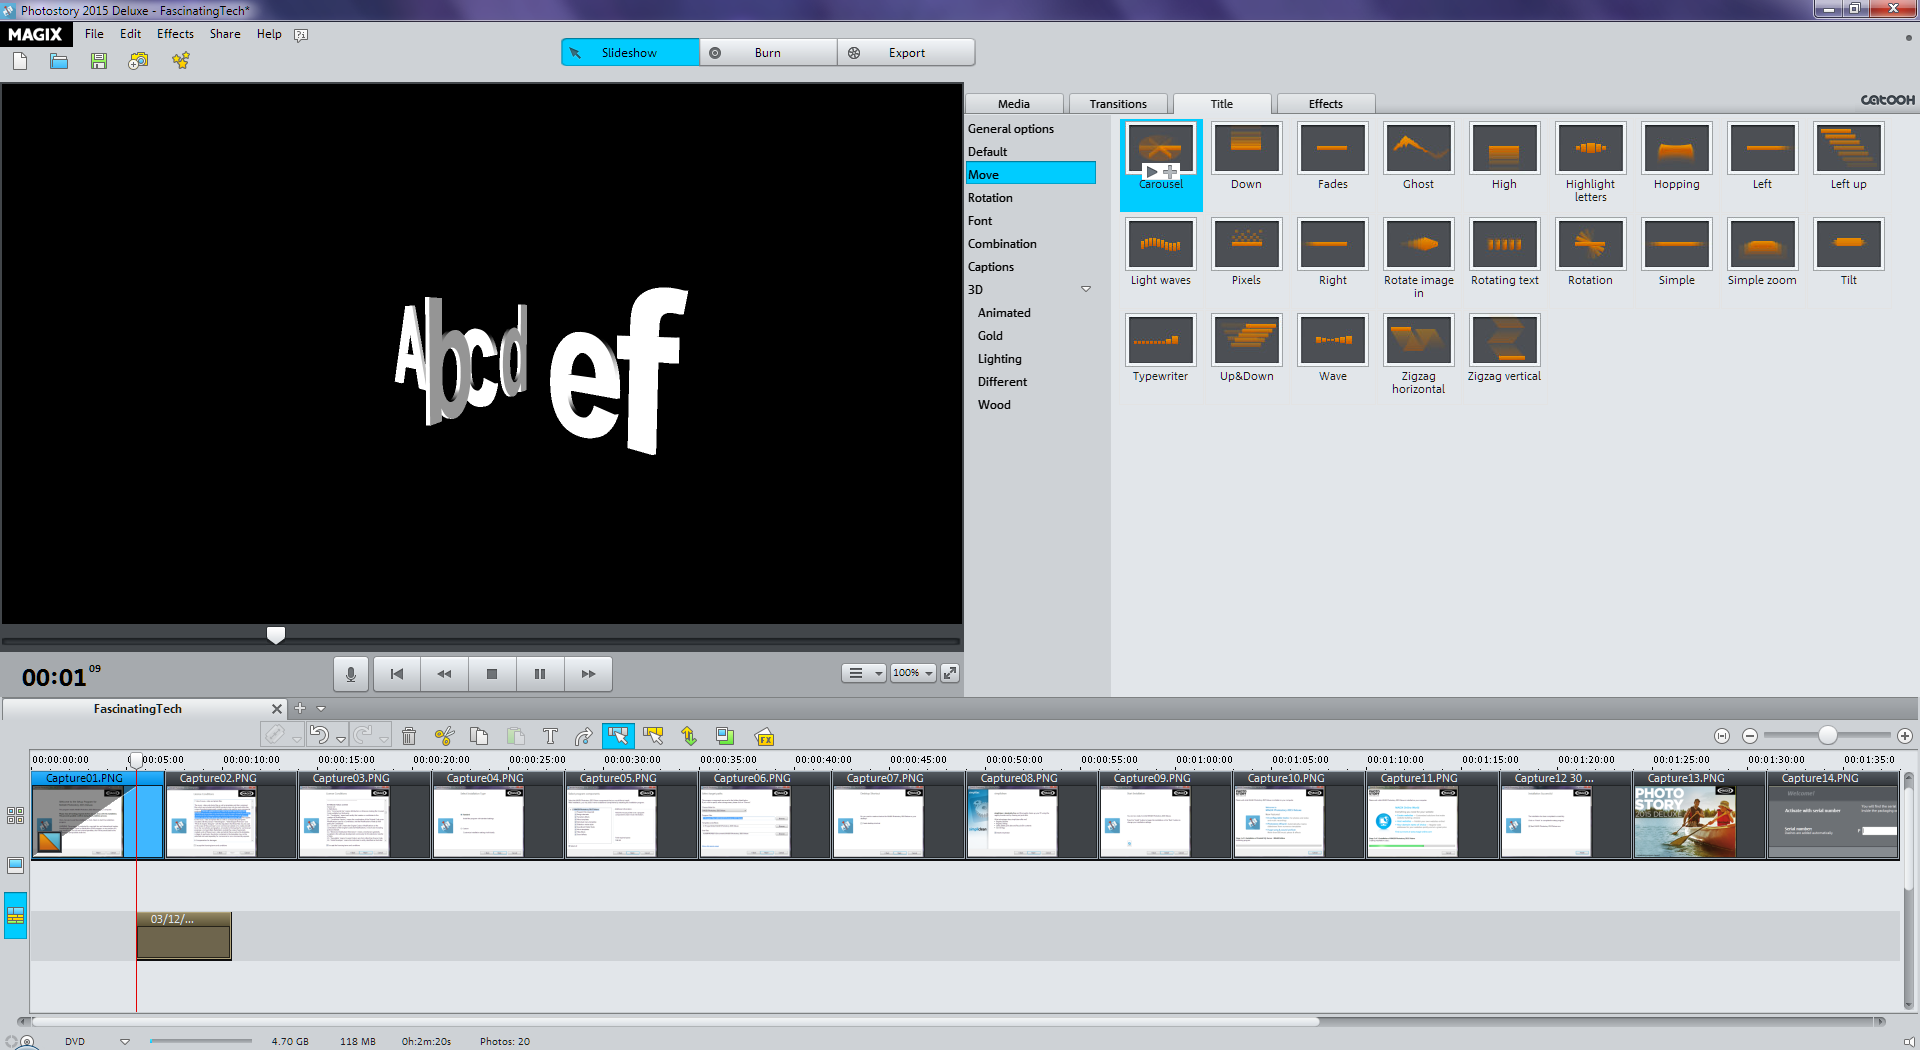Click the overlapping images icon in the toolbar
1920x1050 pixels.
pyautogui.click(x=725, y=736)
